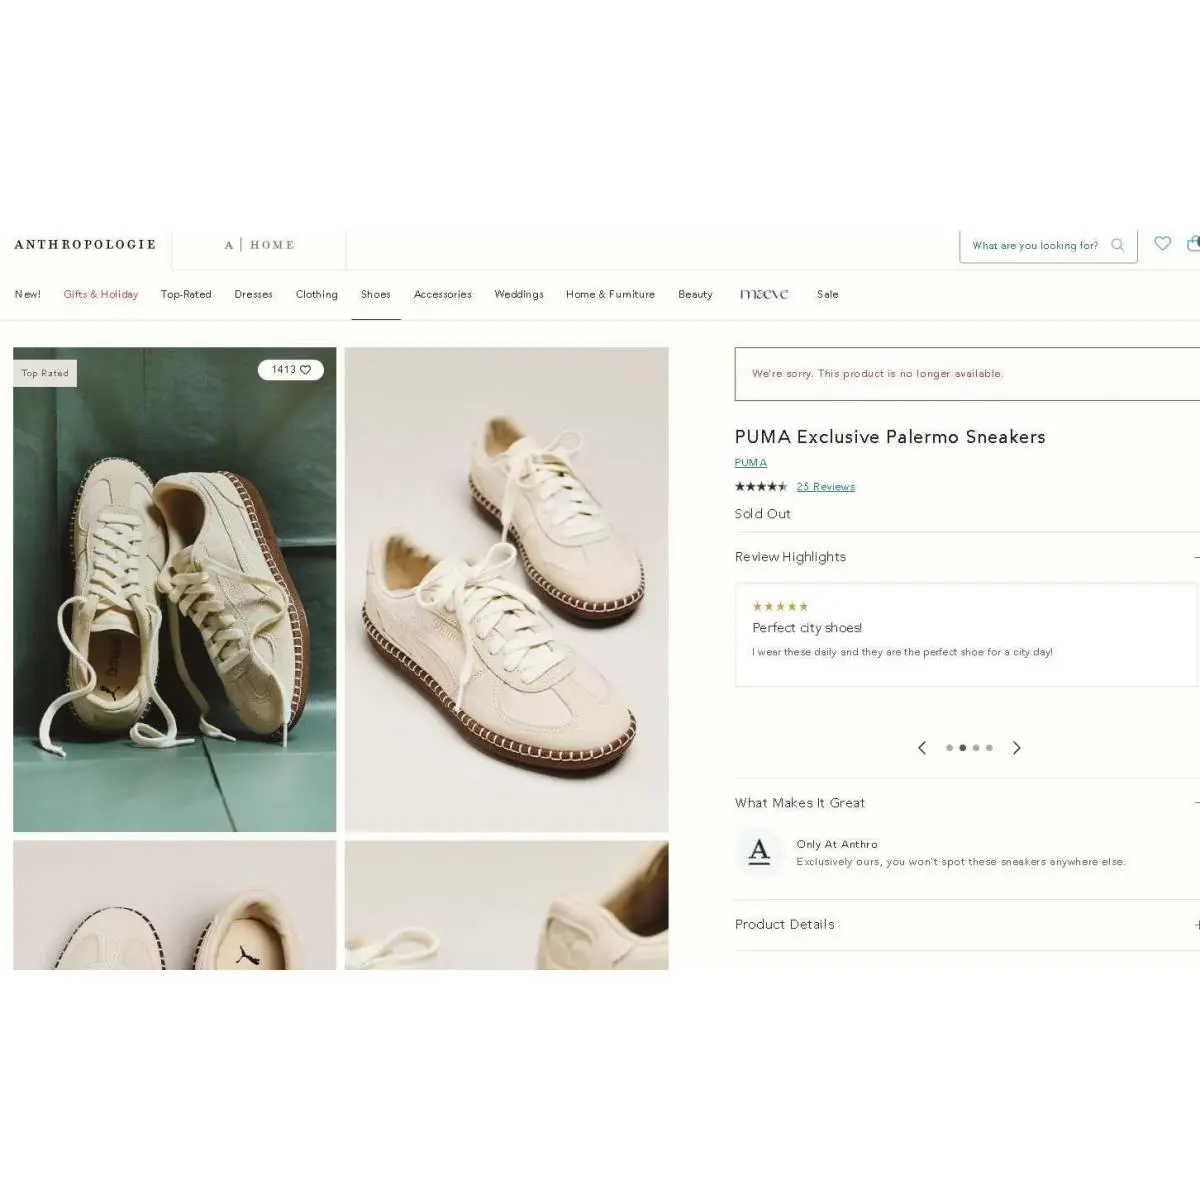Collapse the Review Highlights section
The height and width of the screenshot is (1200, 1200).
click(1196, 557)
